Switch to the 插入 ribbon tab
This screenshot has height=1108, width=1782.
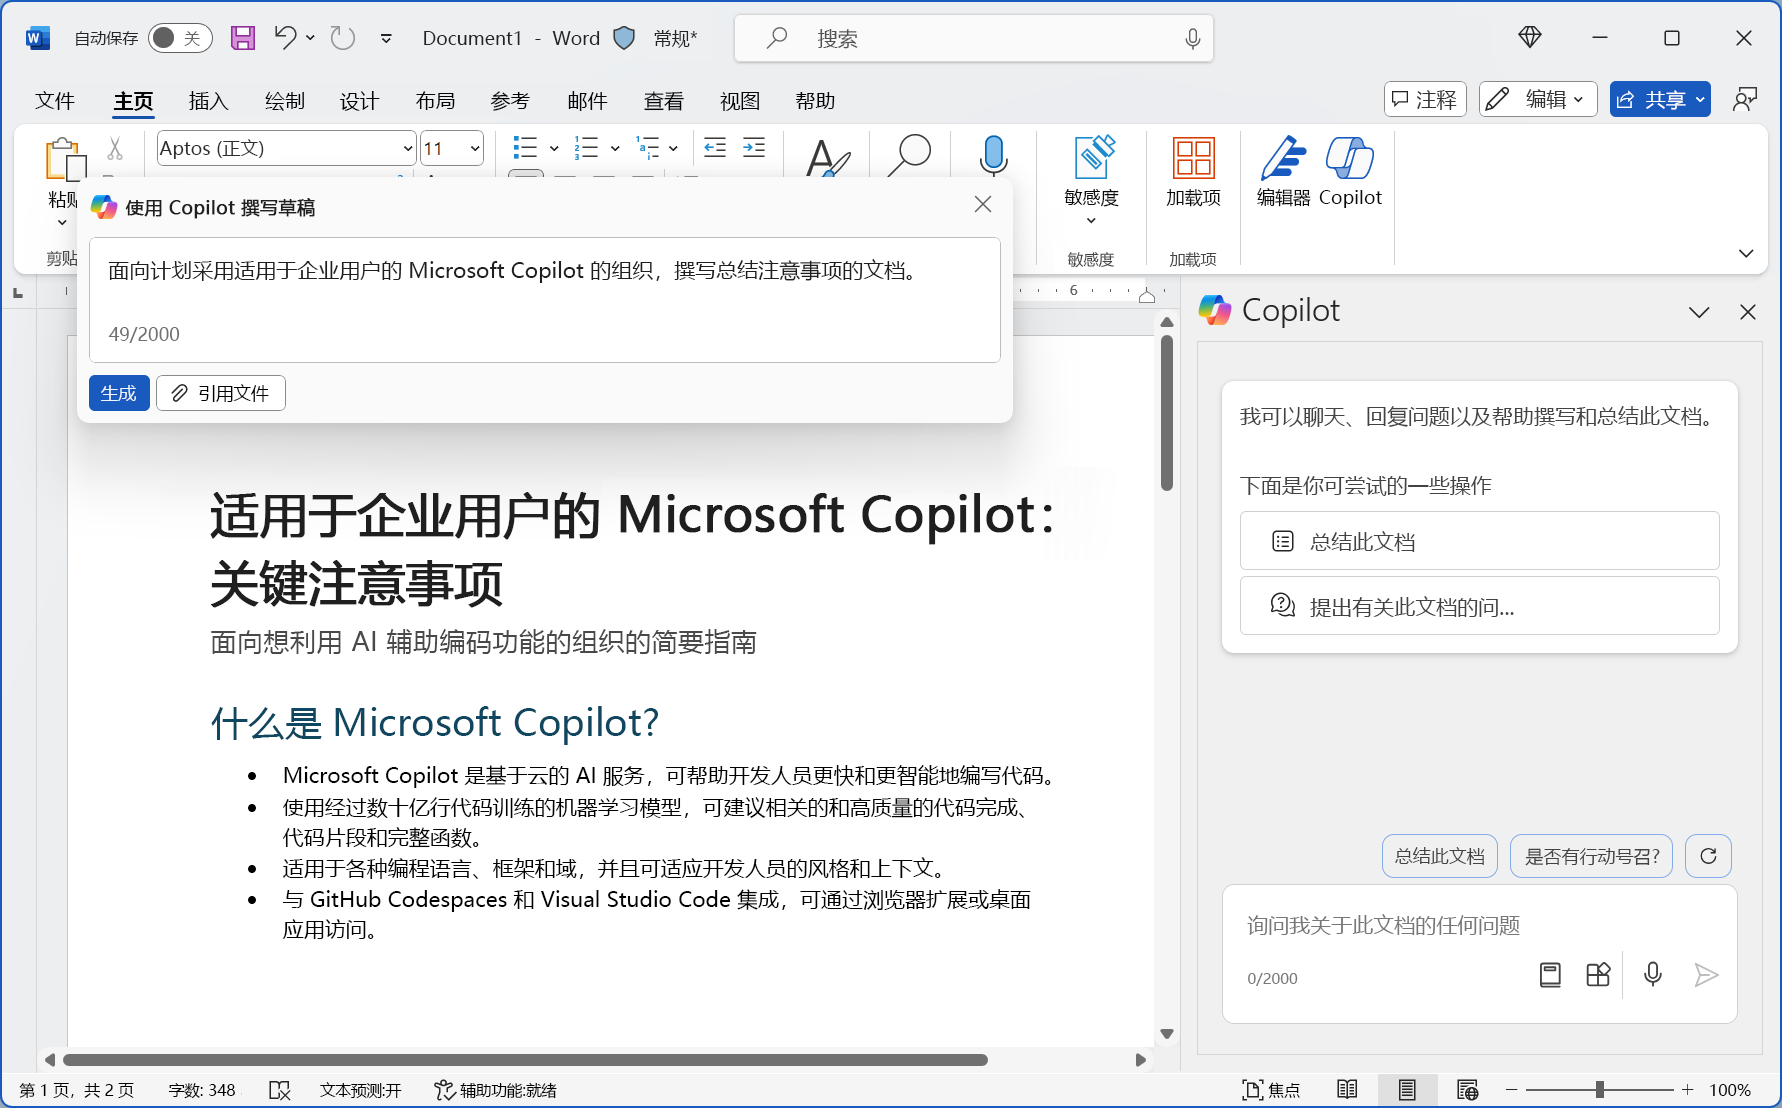click(209, 101)
